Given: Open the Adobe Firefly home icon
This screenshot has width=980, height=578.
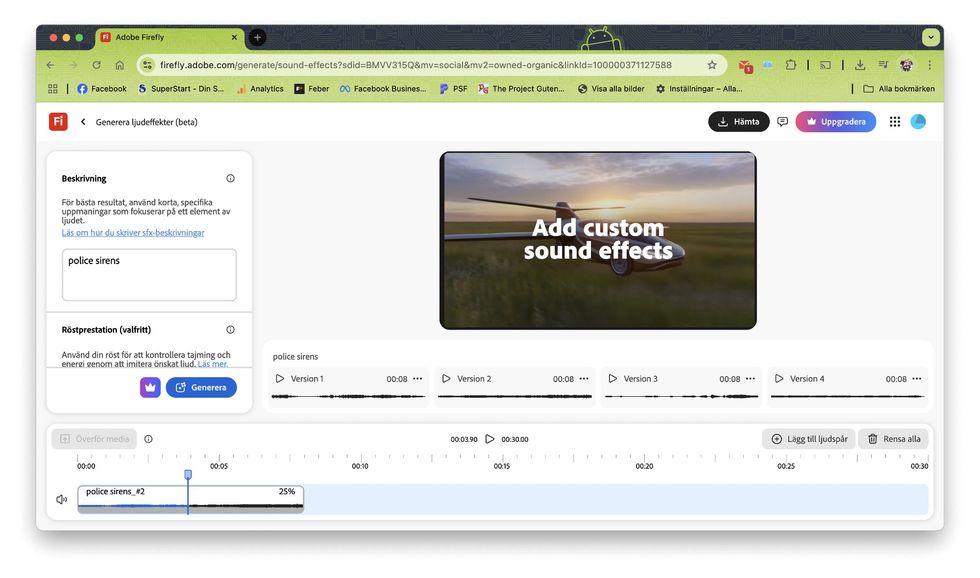Looking at the screenshot, I should tap(58, 121).
